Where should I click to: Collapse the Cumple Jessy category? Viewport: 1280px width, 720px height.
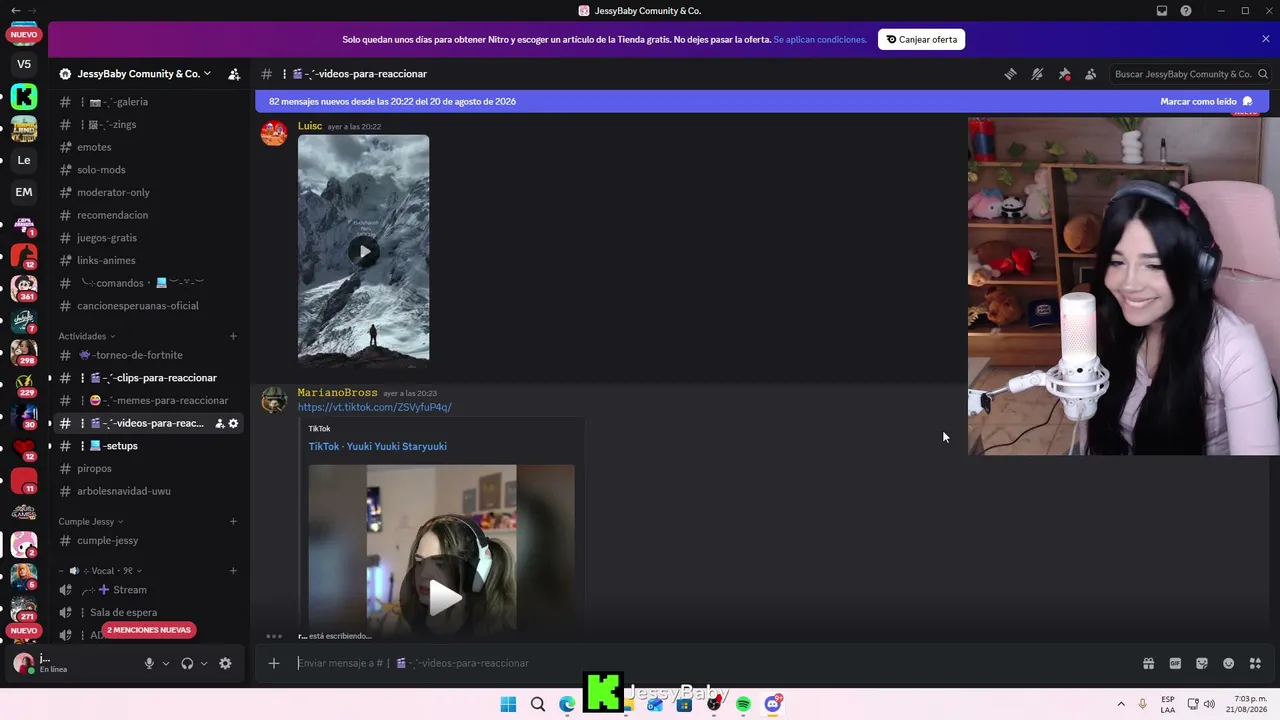[91, 521]
